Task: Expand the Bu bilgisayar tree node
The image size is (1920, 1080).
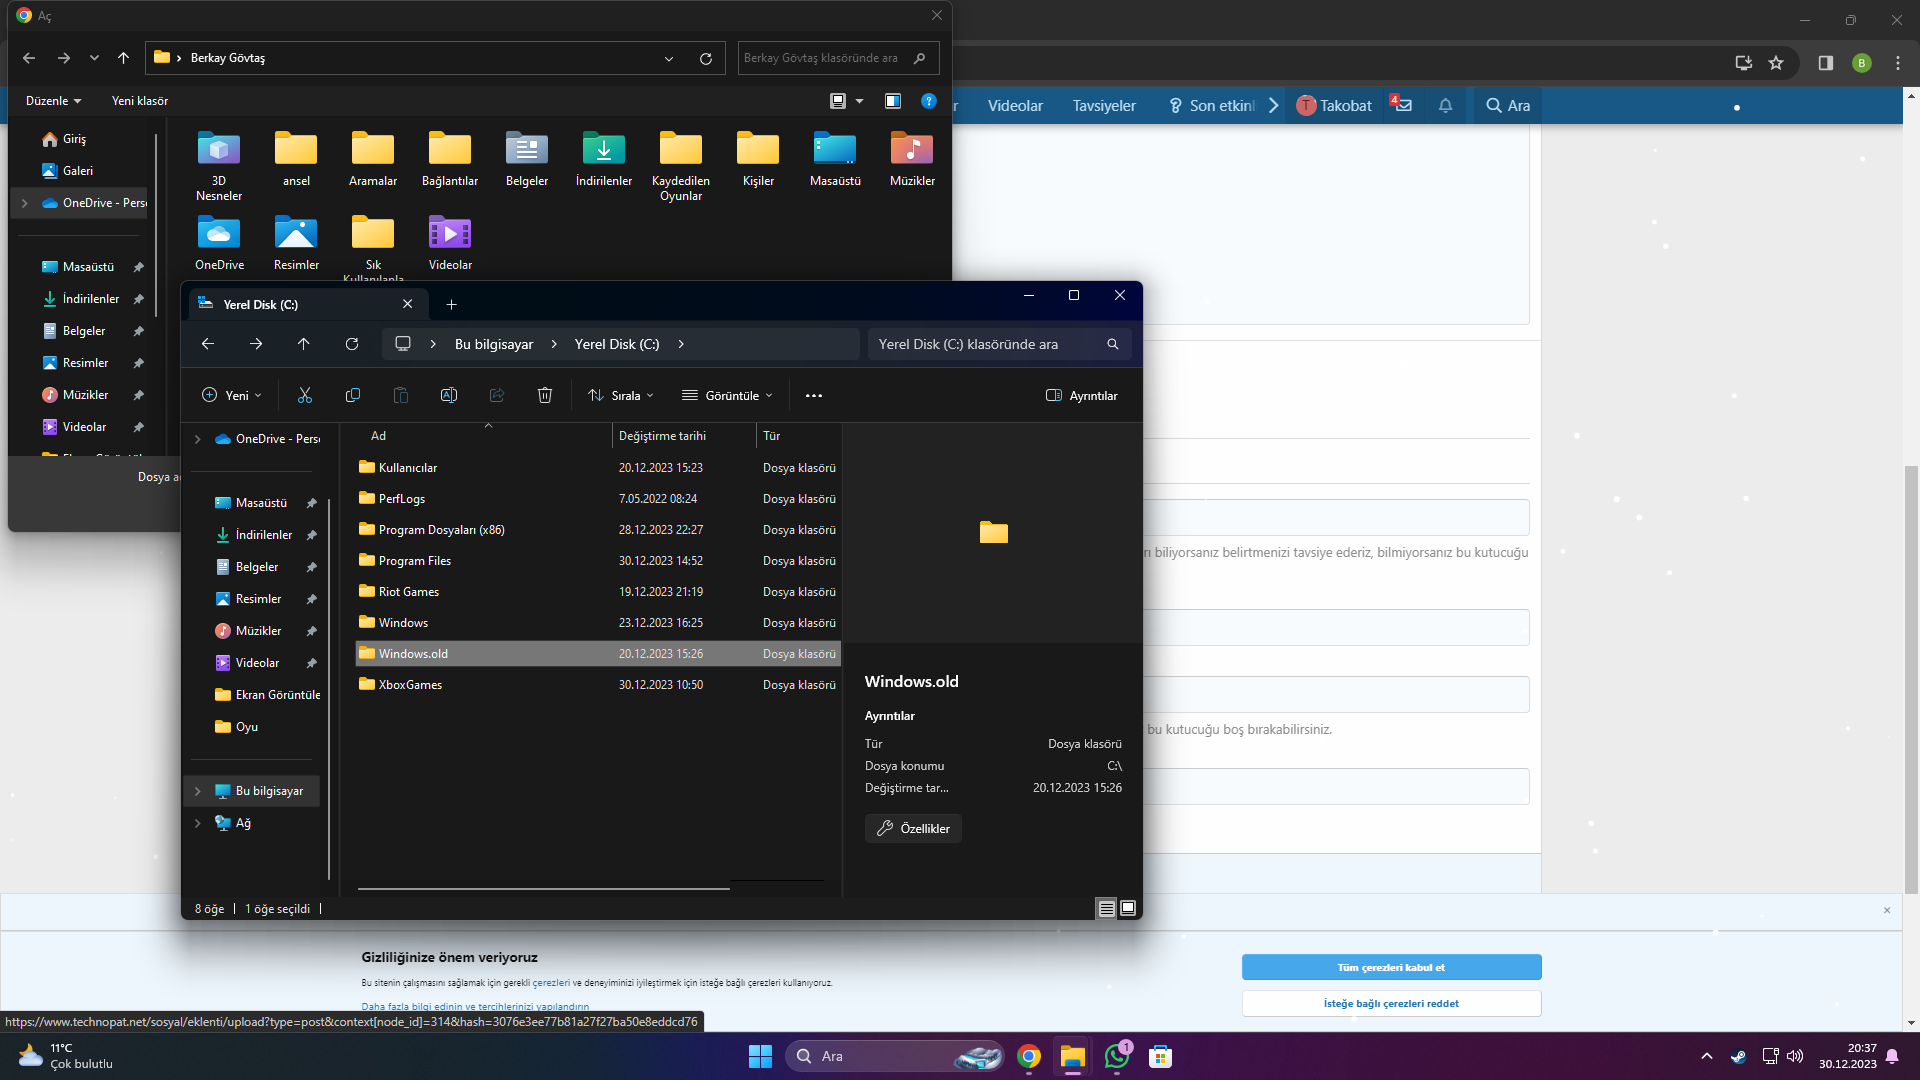Action: (x=198, y=791)
